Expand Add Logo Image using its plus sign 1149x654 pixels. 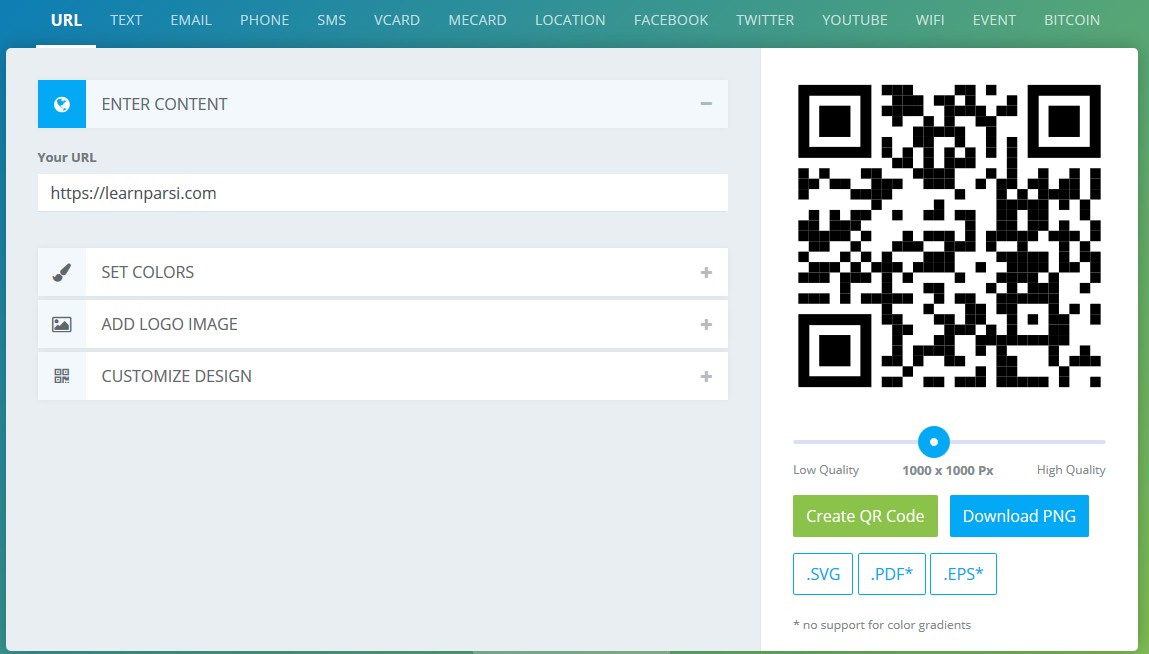(706, 324)
